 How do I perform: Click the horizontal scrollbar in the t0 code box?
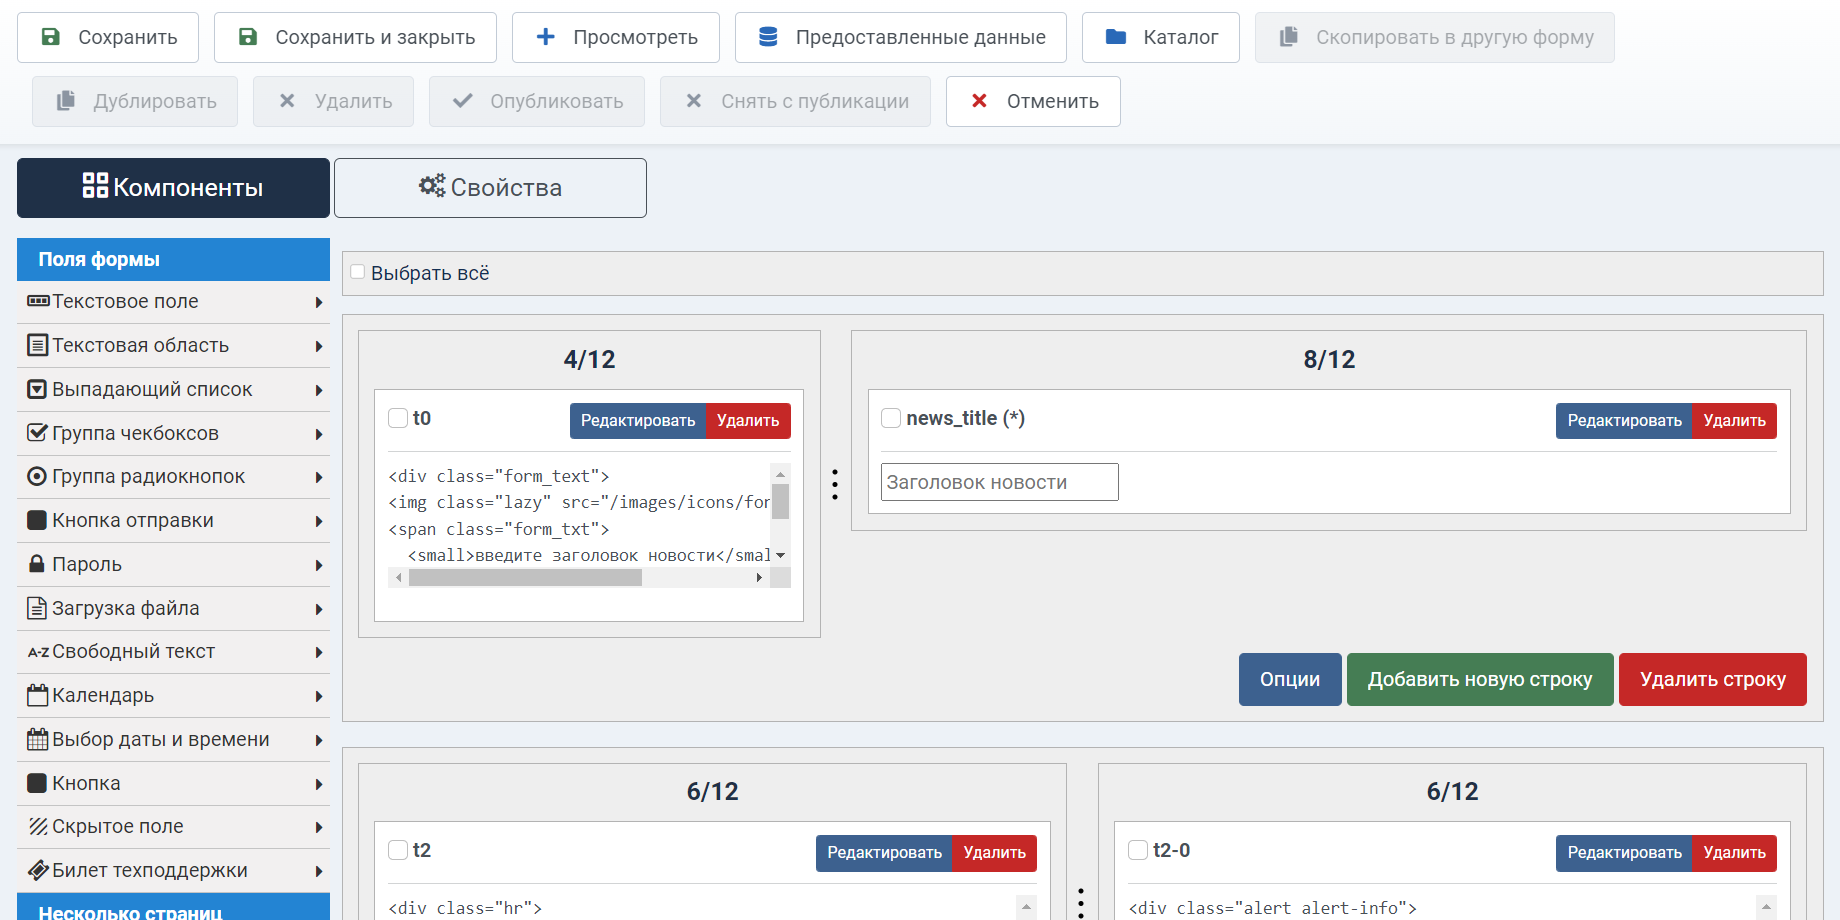tap(525, 578)
